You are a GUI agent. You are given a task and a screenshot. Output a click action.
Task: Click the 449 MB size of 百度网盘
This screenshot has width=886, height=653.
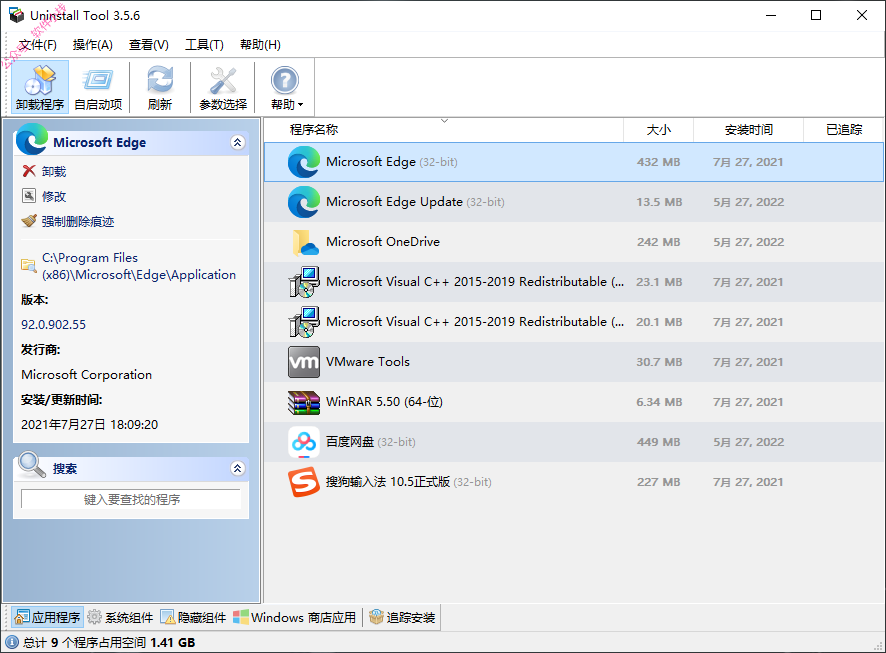click(658, 442)
